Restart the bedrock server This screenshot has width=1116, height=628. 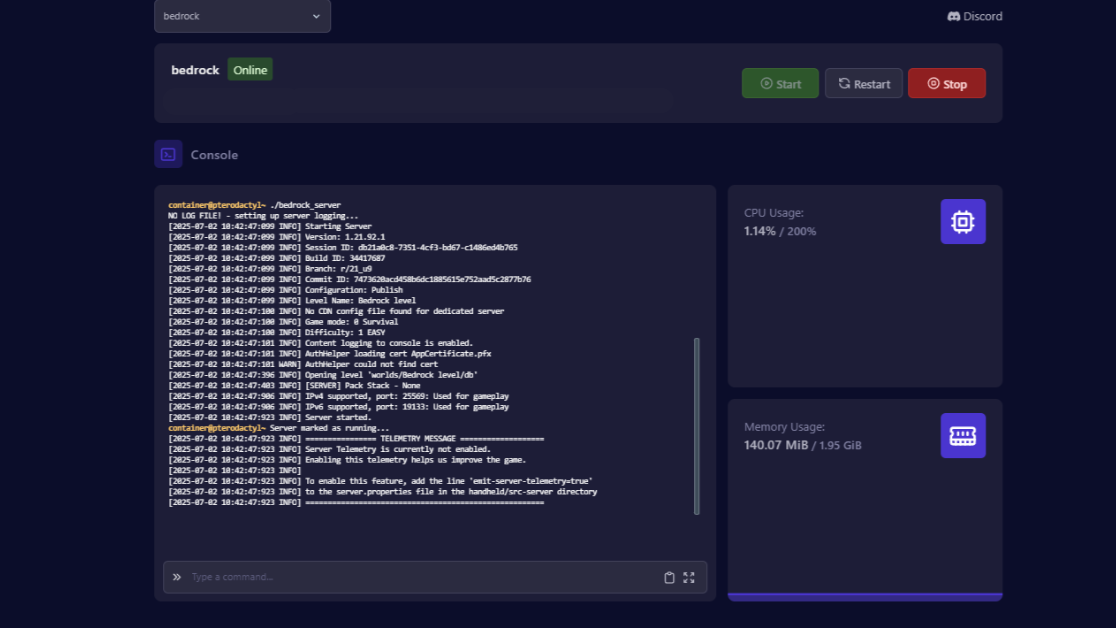pyautogui.click(x=863, y=84)
